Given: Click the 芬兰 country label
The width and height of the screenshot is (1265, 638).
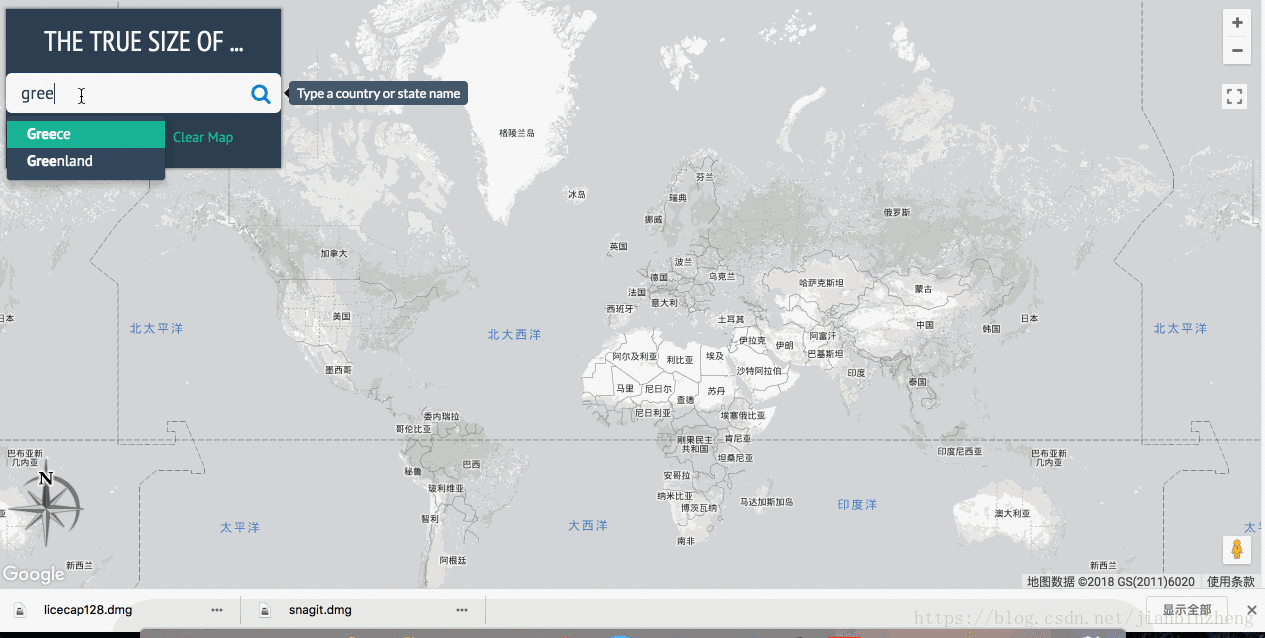Looking at the screenshot, I should pos(705,176).
